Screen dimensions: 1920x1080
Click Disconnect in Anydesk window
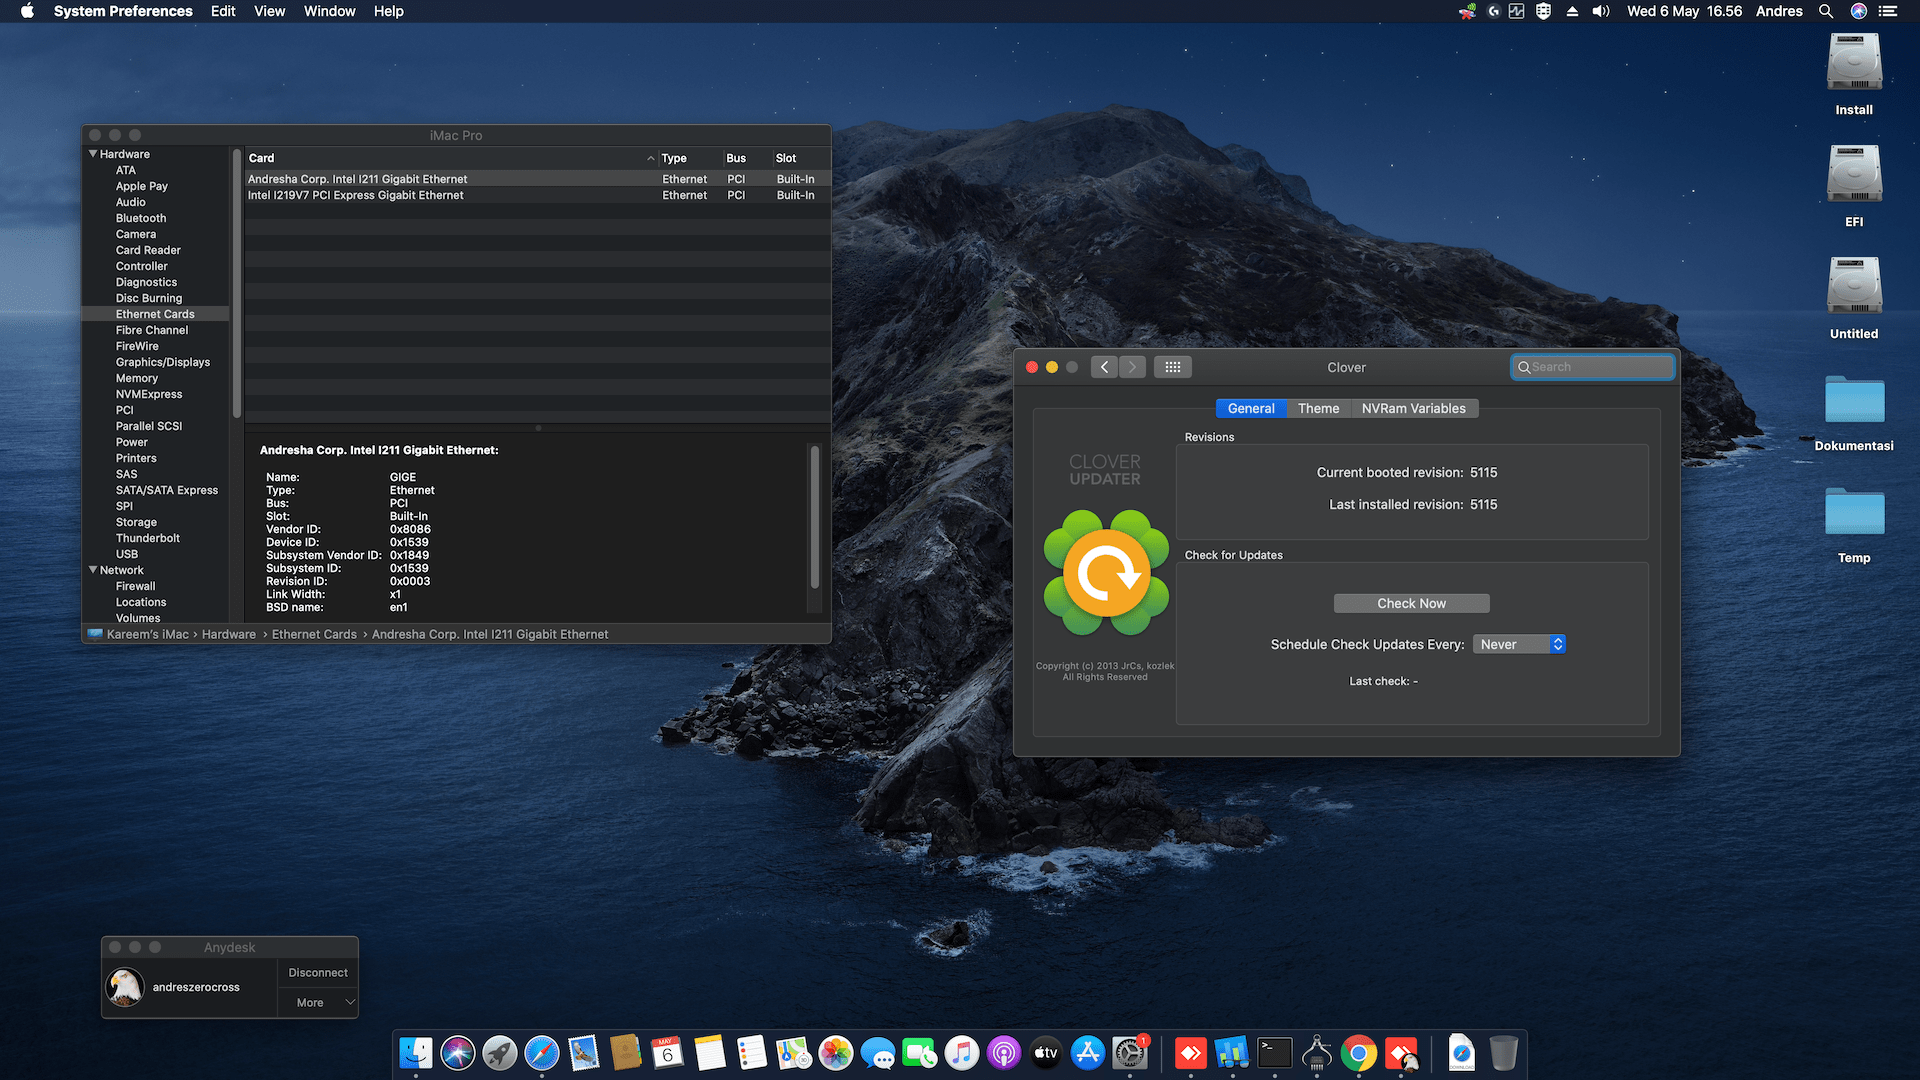click(x=318, y=973)
